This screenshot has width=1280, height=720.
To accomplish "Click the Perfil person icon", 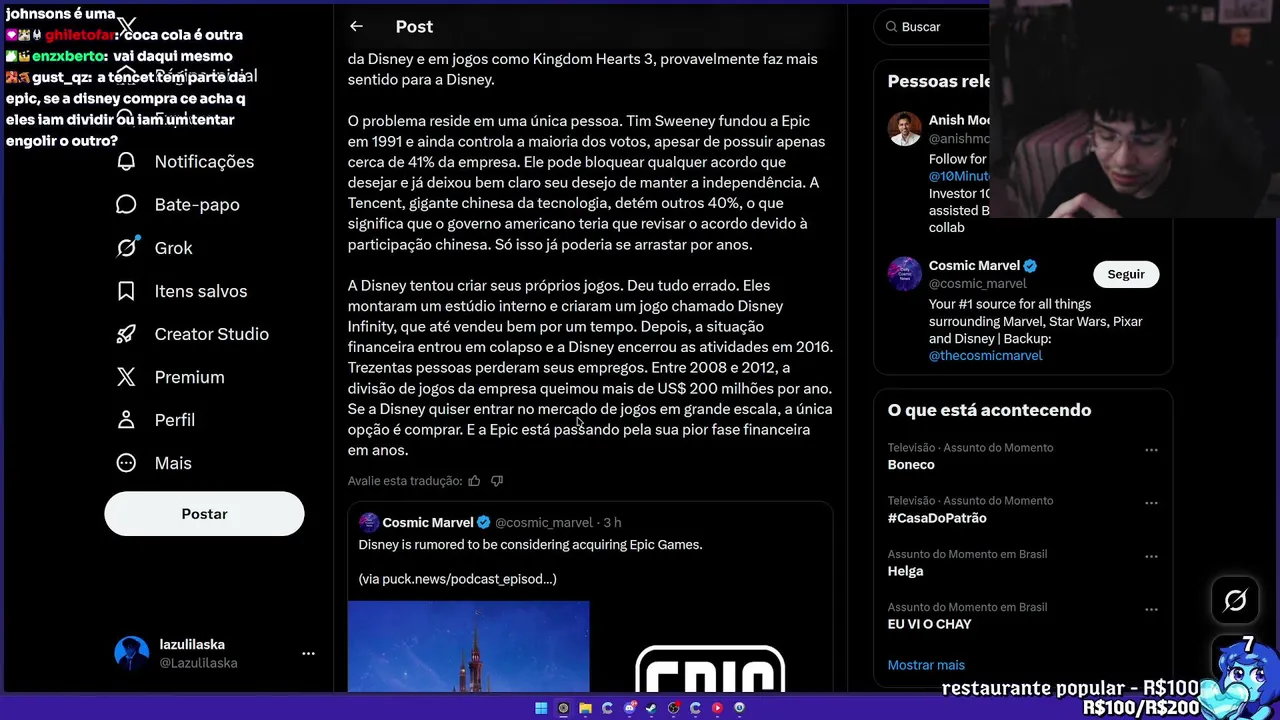I will pyautogui.click(x=126, y=420).
